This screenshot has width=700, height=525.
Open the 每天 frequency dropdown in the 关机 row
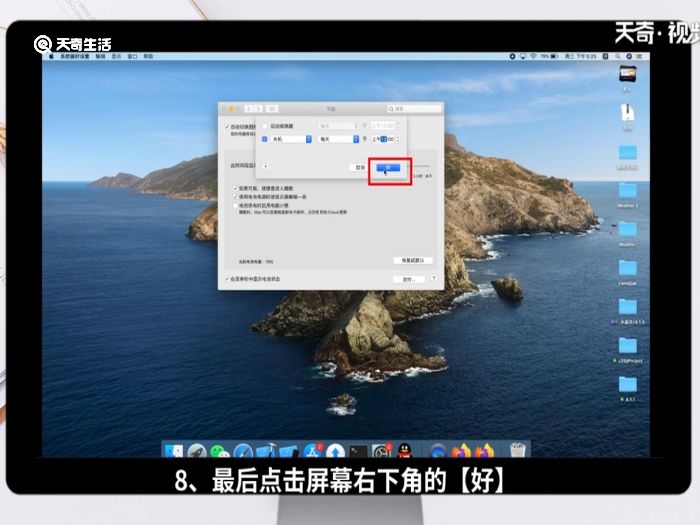click(338, 139)
